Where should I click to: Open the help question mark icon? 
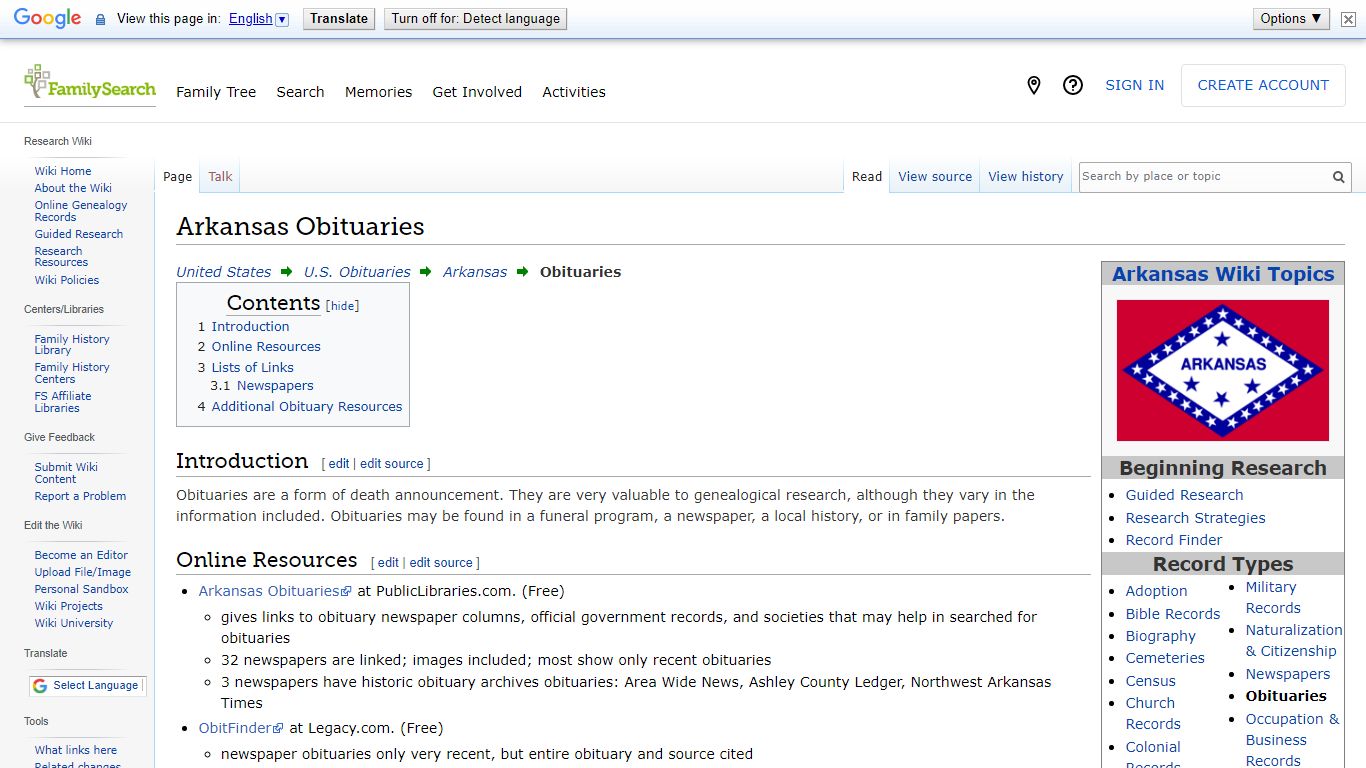click(x=1073, y=86)
